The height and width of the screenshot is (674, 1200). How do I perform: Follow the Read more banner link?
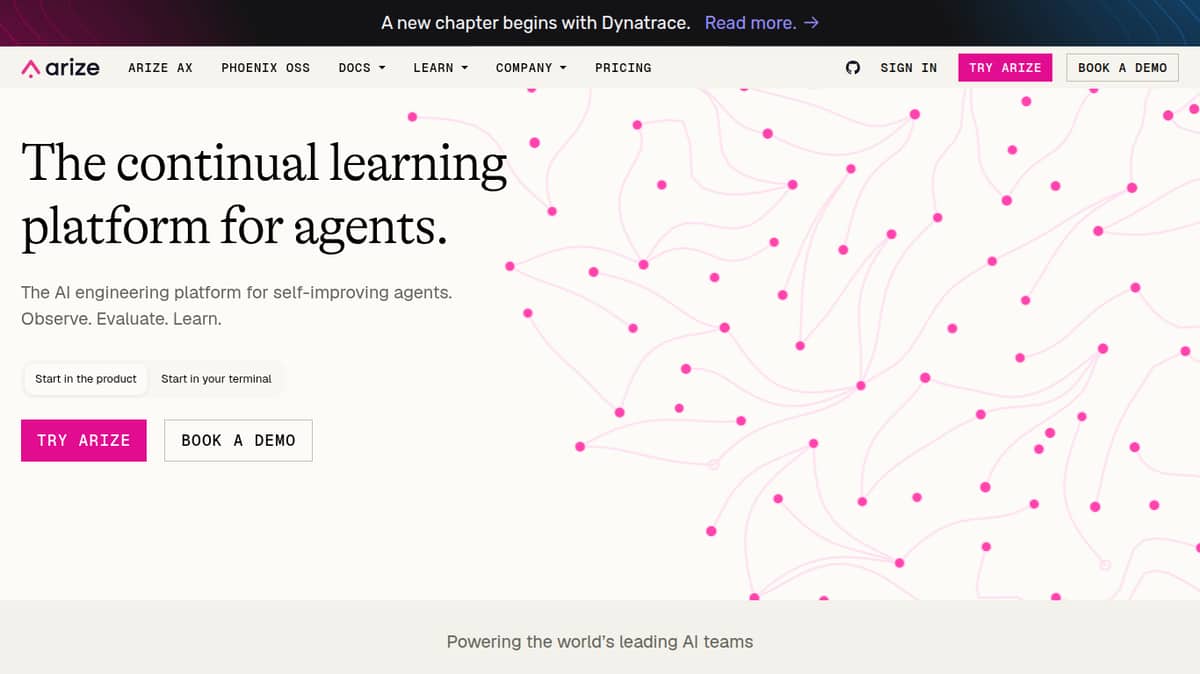point(762,22)
